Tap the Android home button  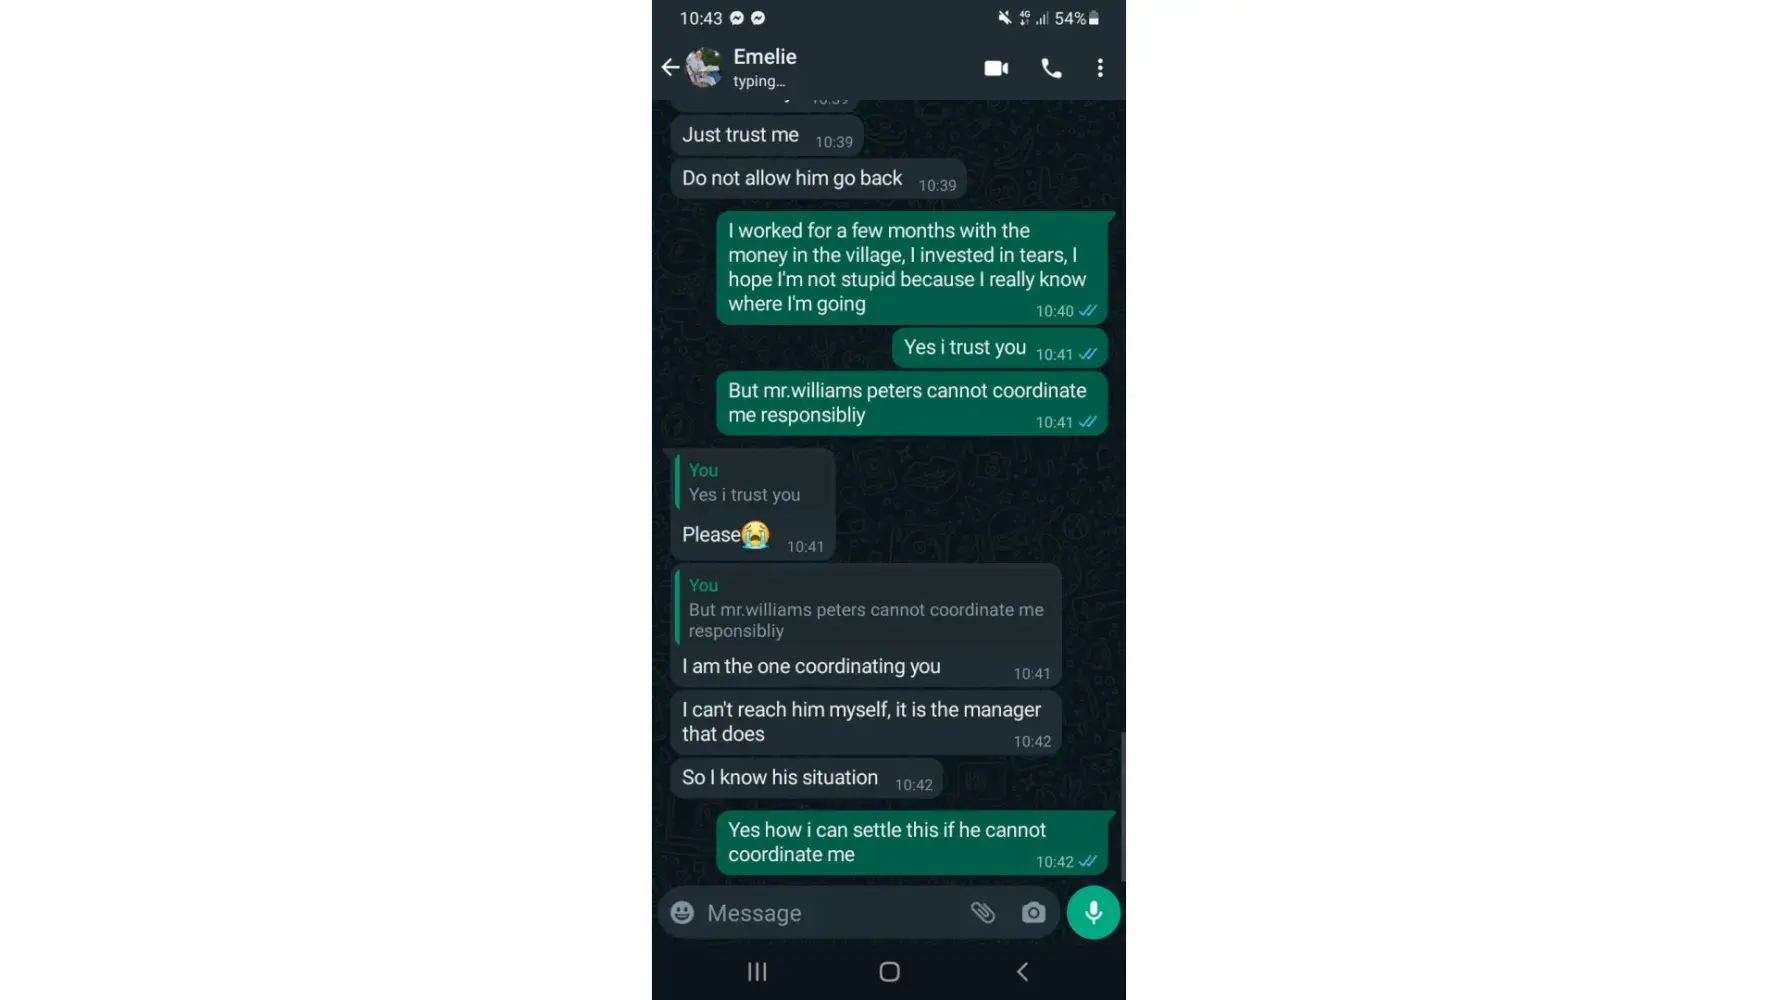pos(889,971)
